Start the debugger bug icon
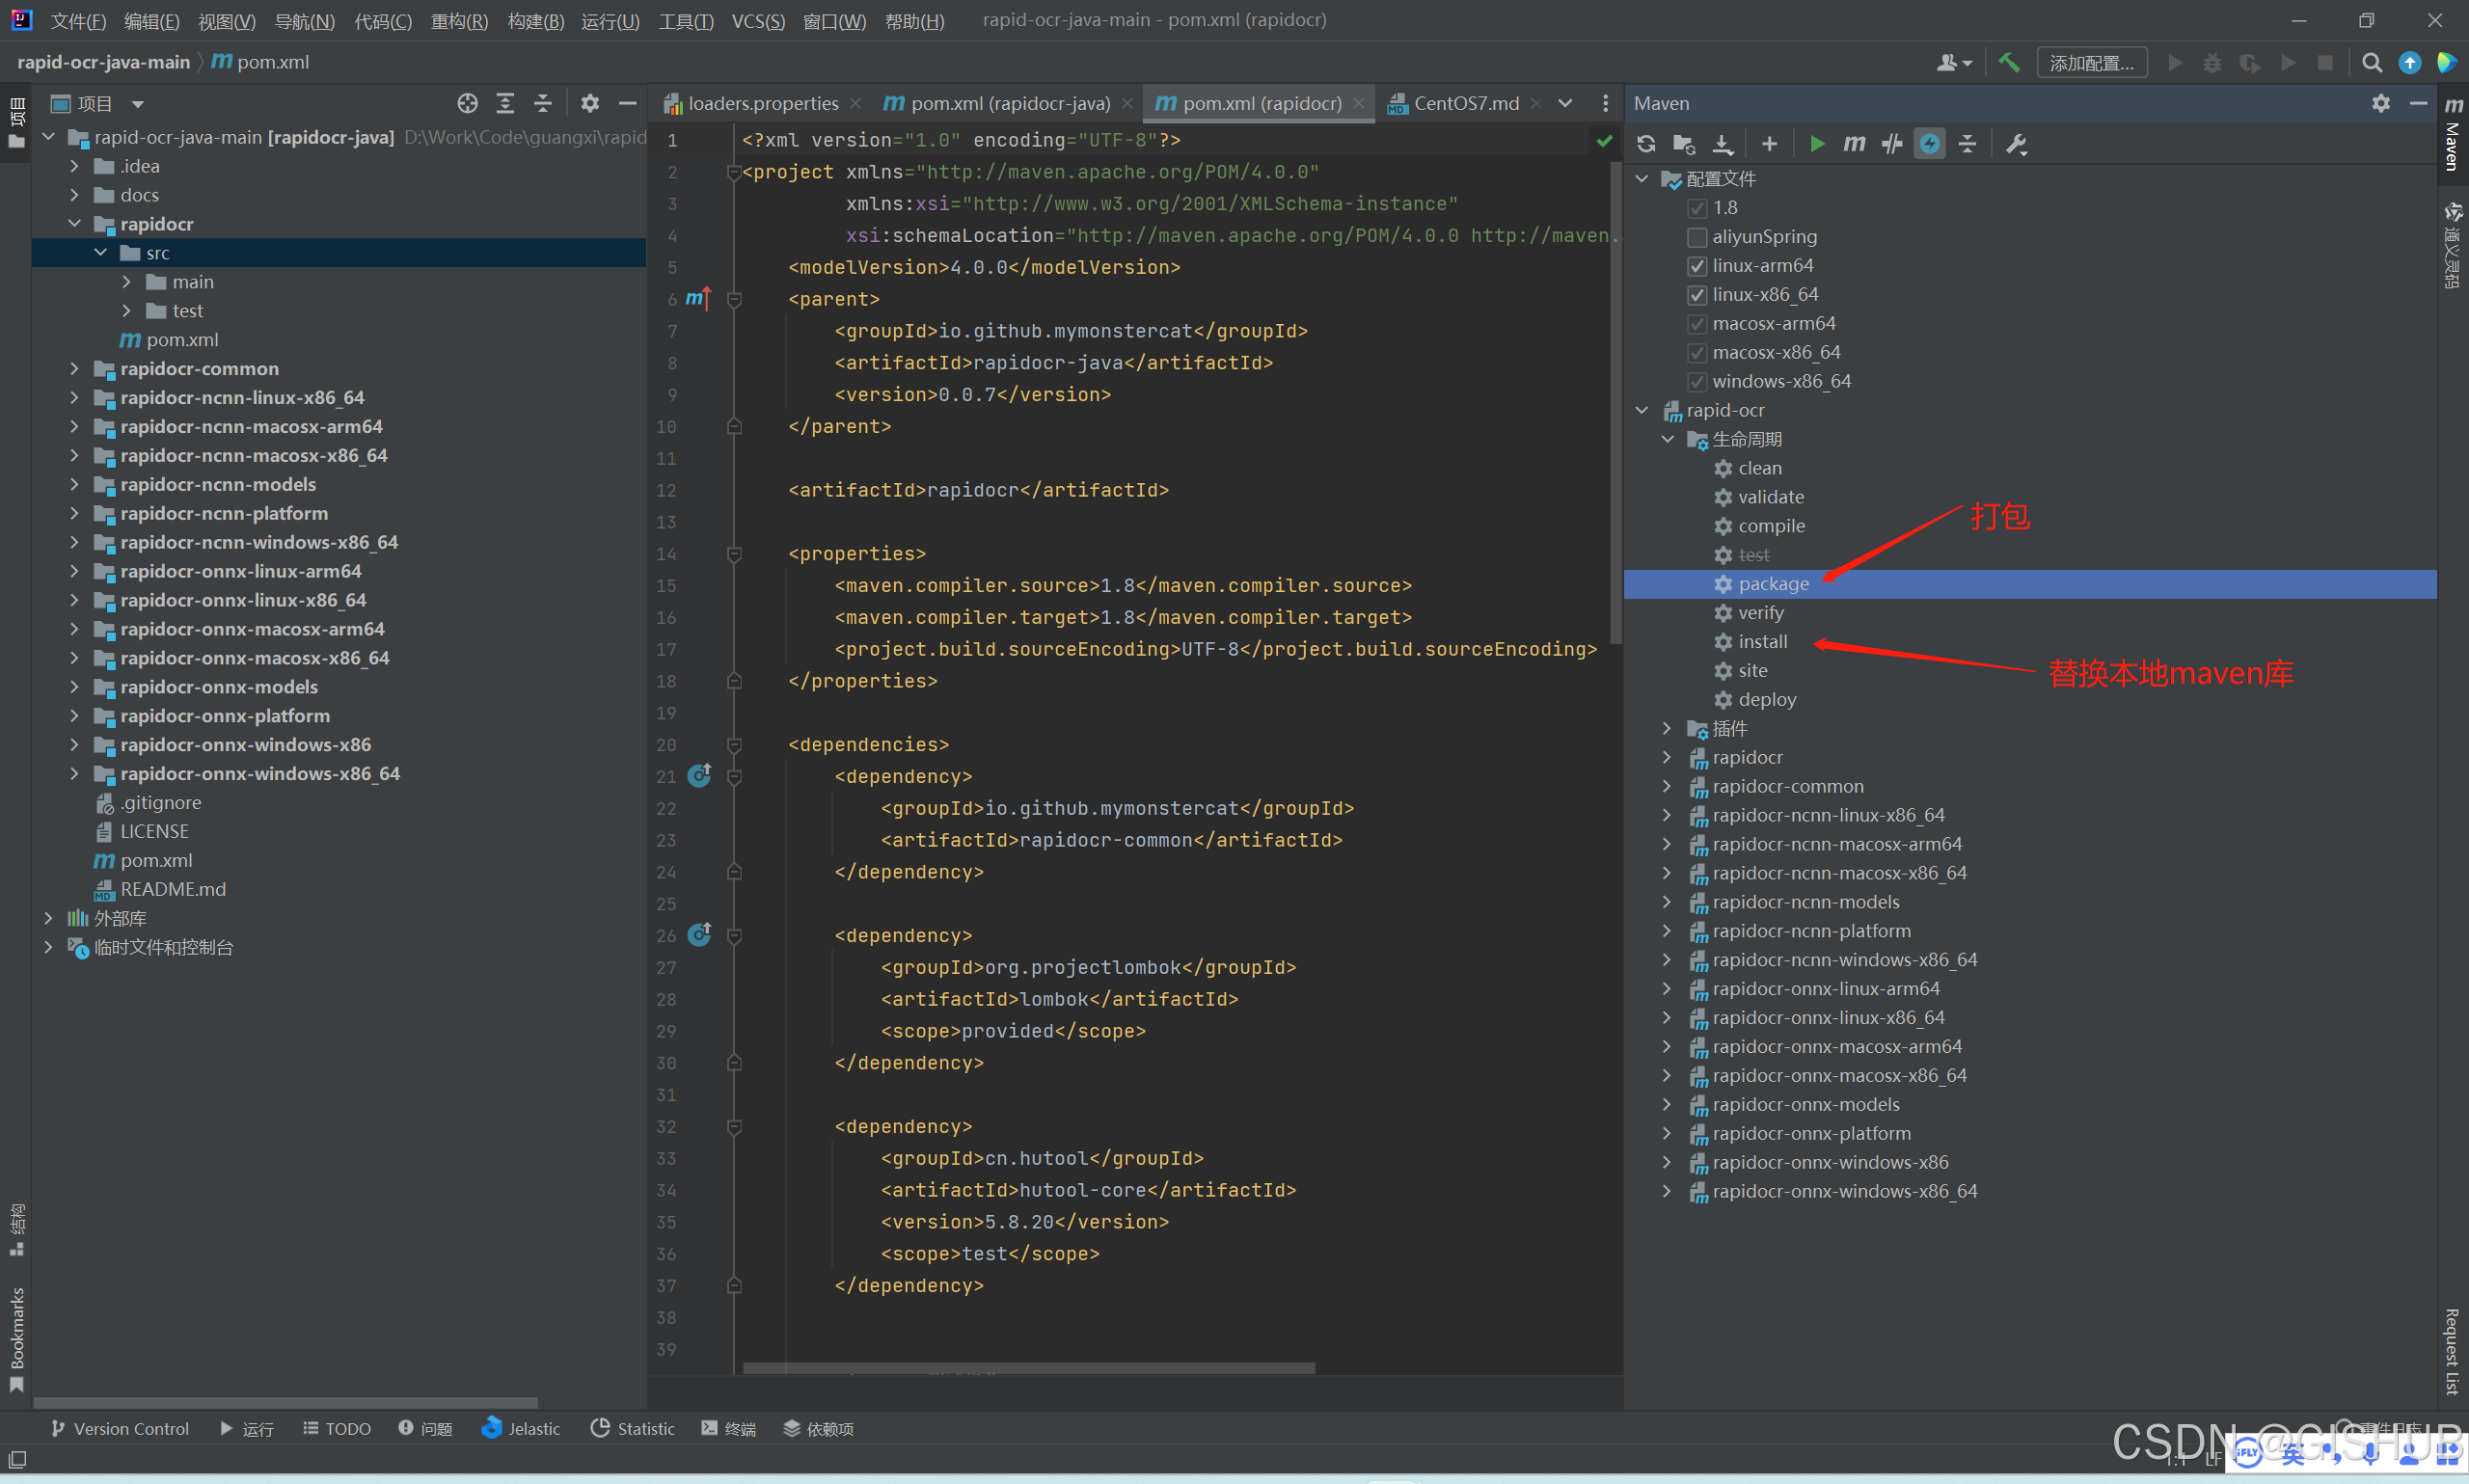The width and height of the screenshot is (2469, 1484). click(x=2211, y=62)
